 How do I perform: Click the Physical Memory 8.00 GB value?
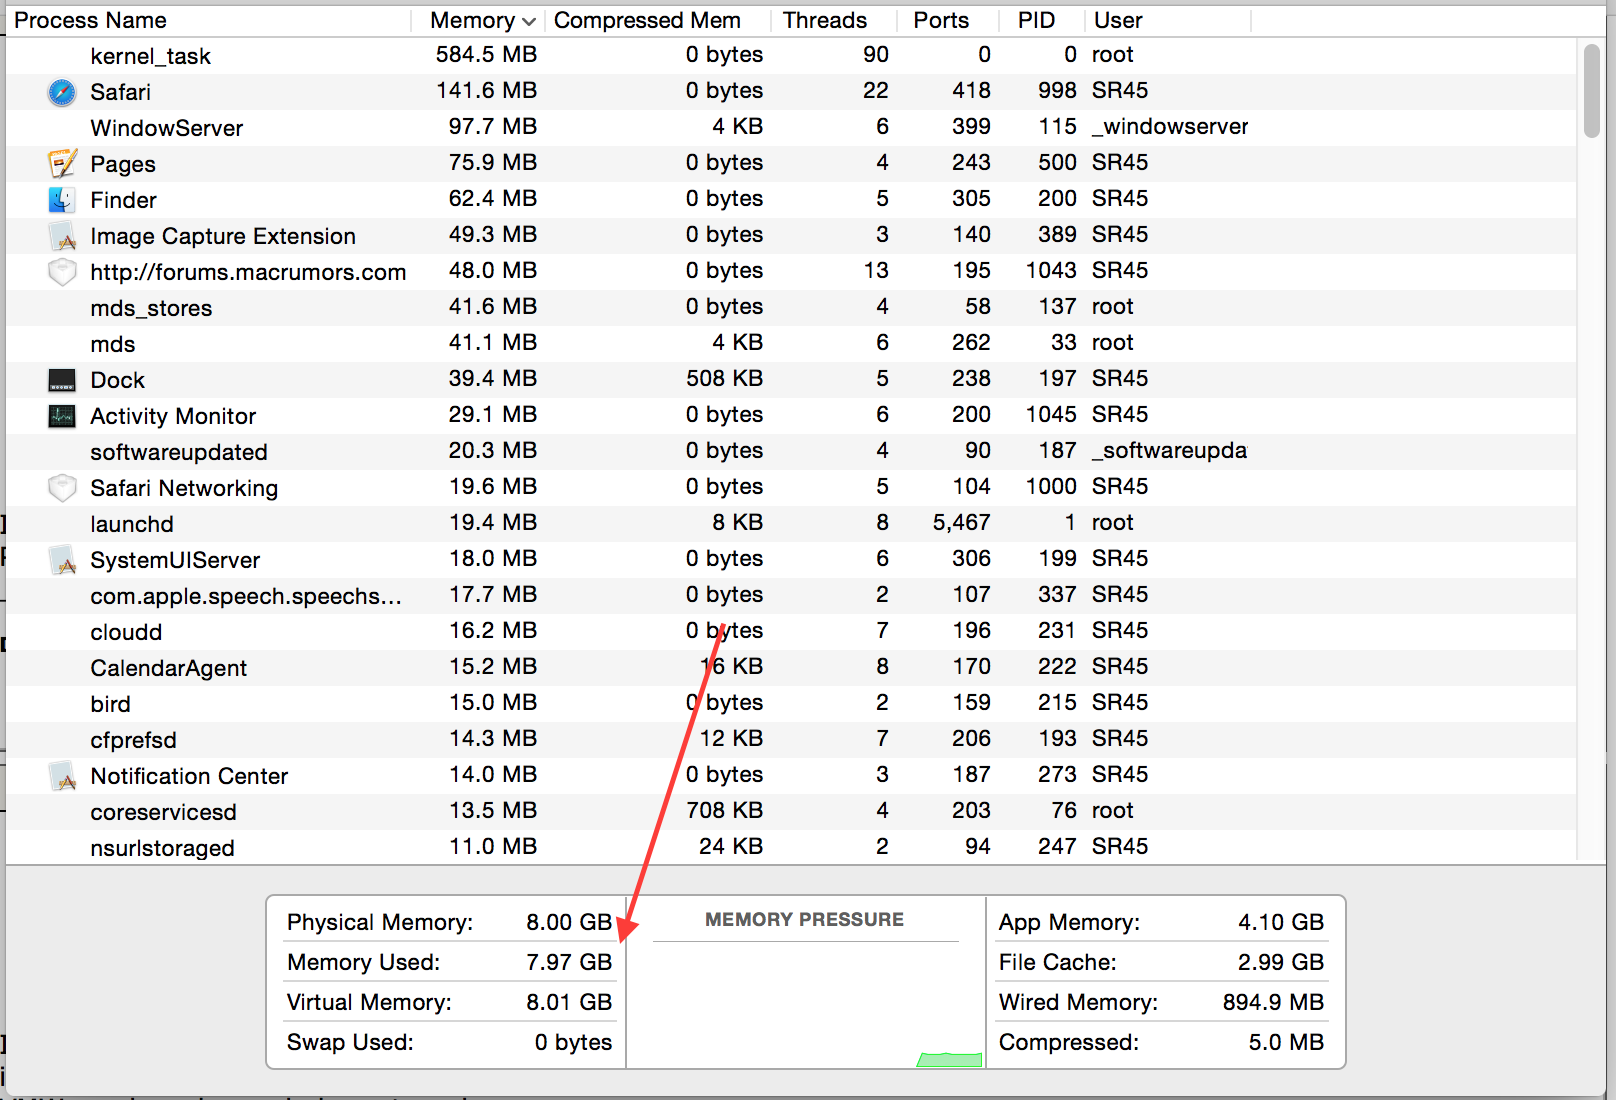[569, 922]
